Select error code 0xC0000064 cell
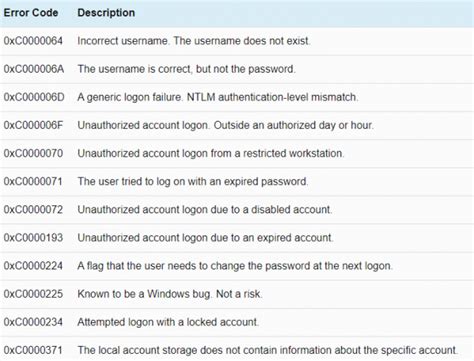This screenshot has height=361, width=474. [33, 41]
